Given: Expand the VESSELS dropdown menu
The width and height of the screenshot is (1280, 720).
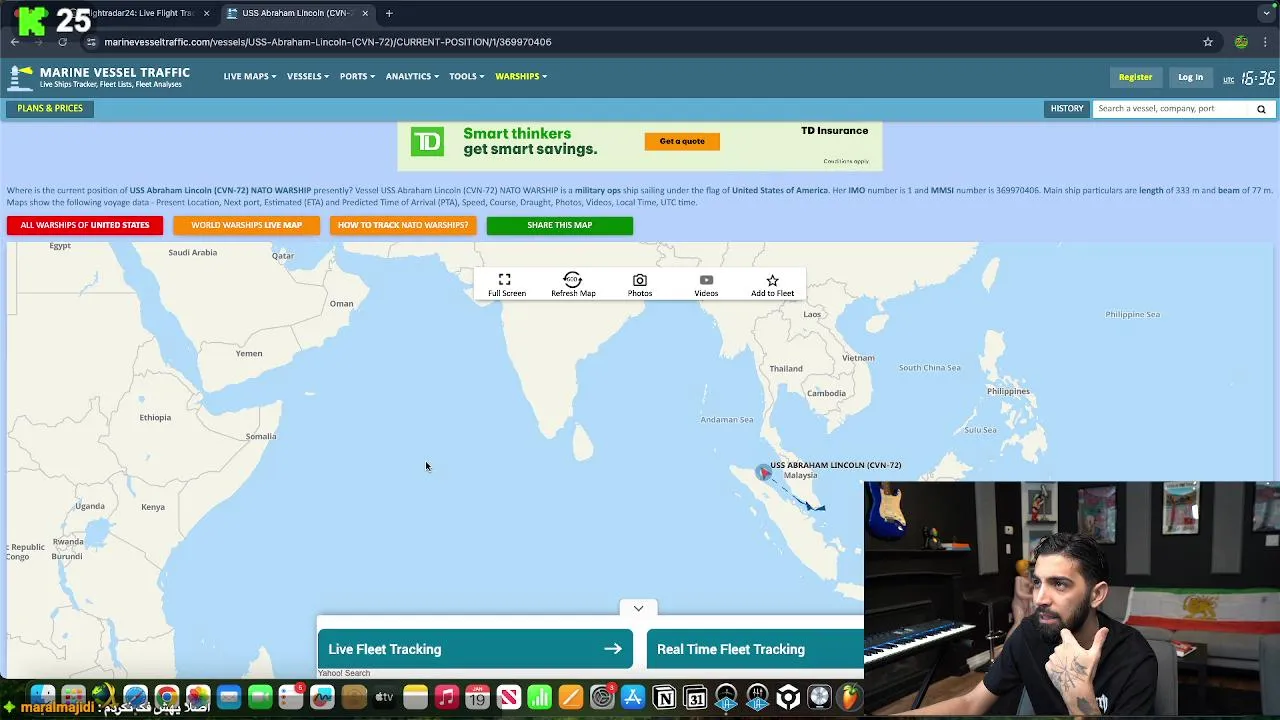Looking at the screenshot, I should [x=308, y=76].
